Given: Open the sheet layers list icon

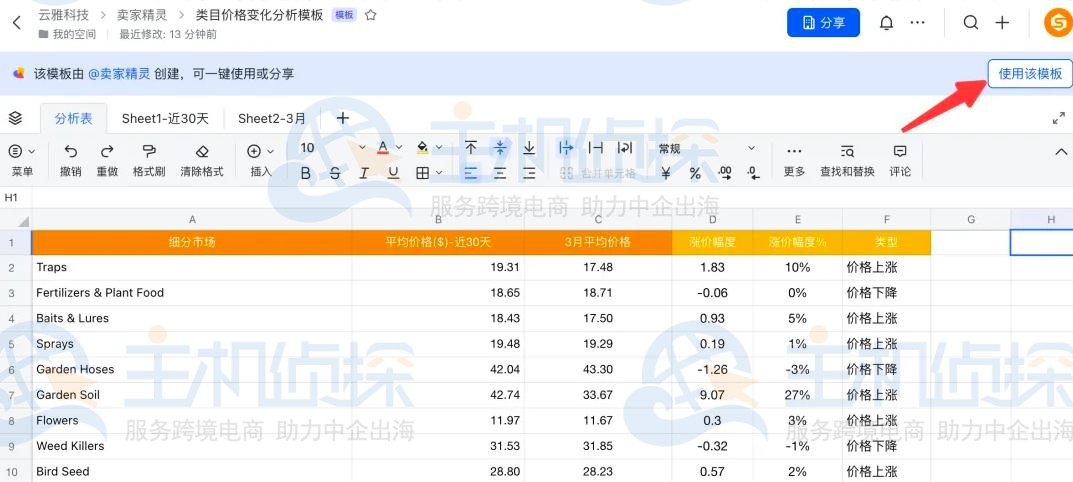Looking at the screenshot, I should (15, 118).
